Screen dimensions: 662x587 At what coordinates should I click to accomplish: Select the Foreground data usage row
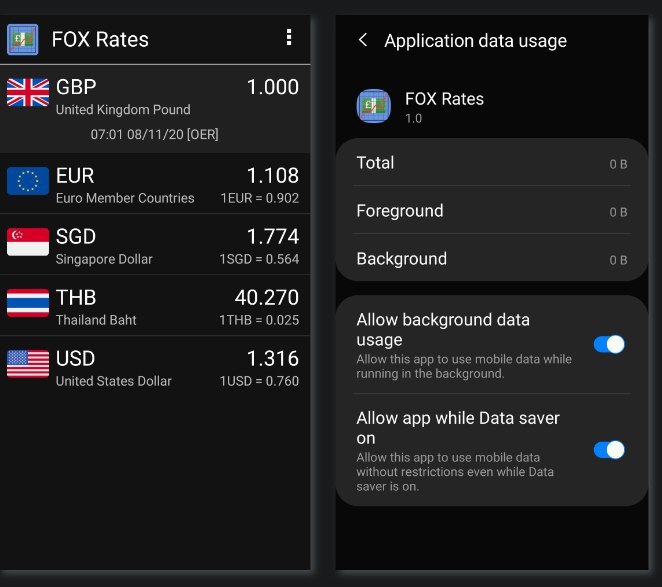491,211
